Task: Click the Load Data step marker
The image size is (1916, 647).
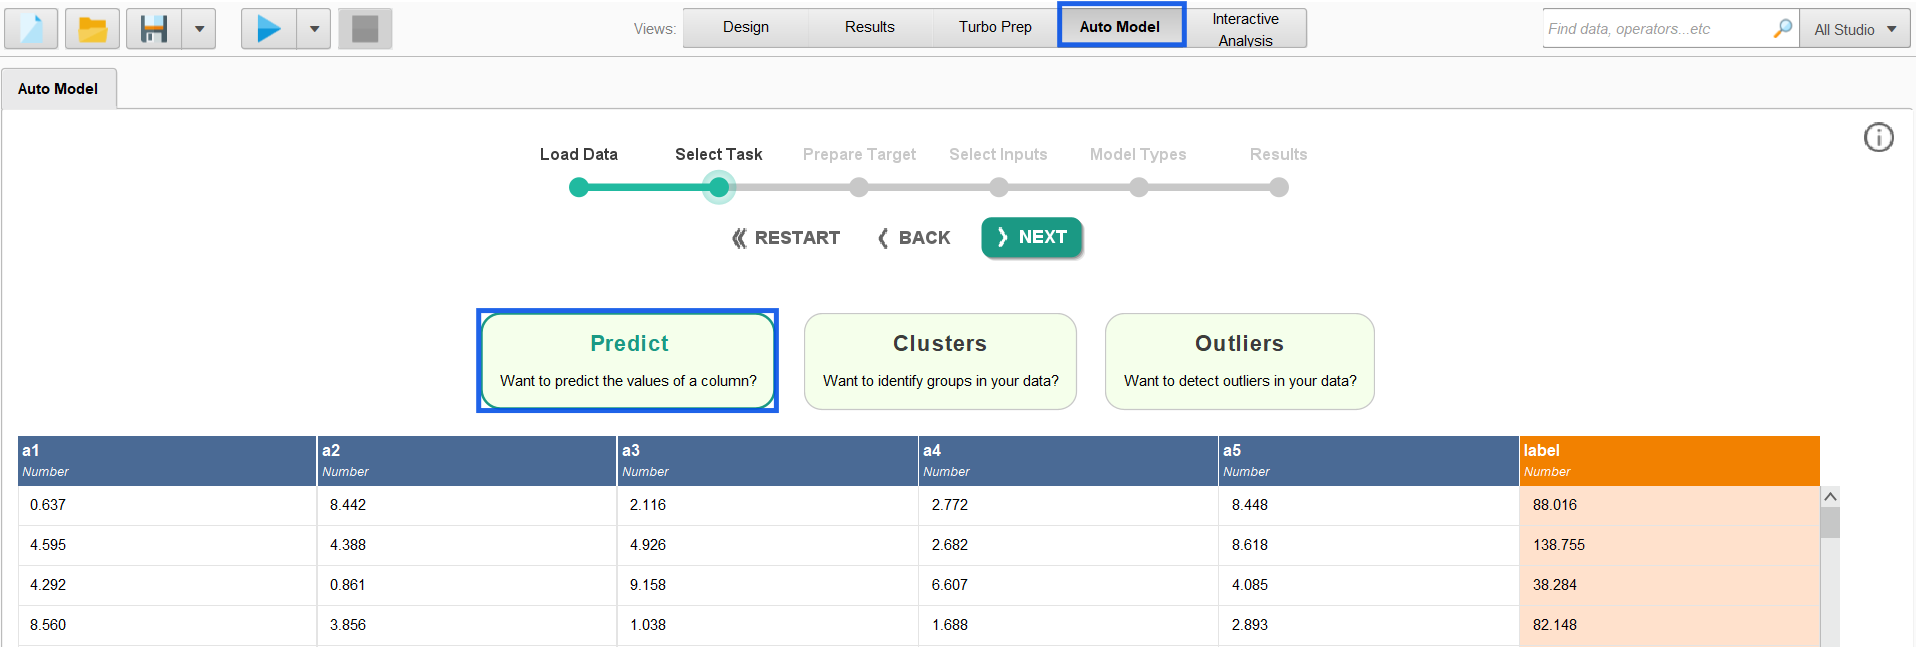Action: pyautogui.click(x=578, y=187)
